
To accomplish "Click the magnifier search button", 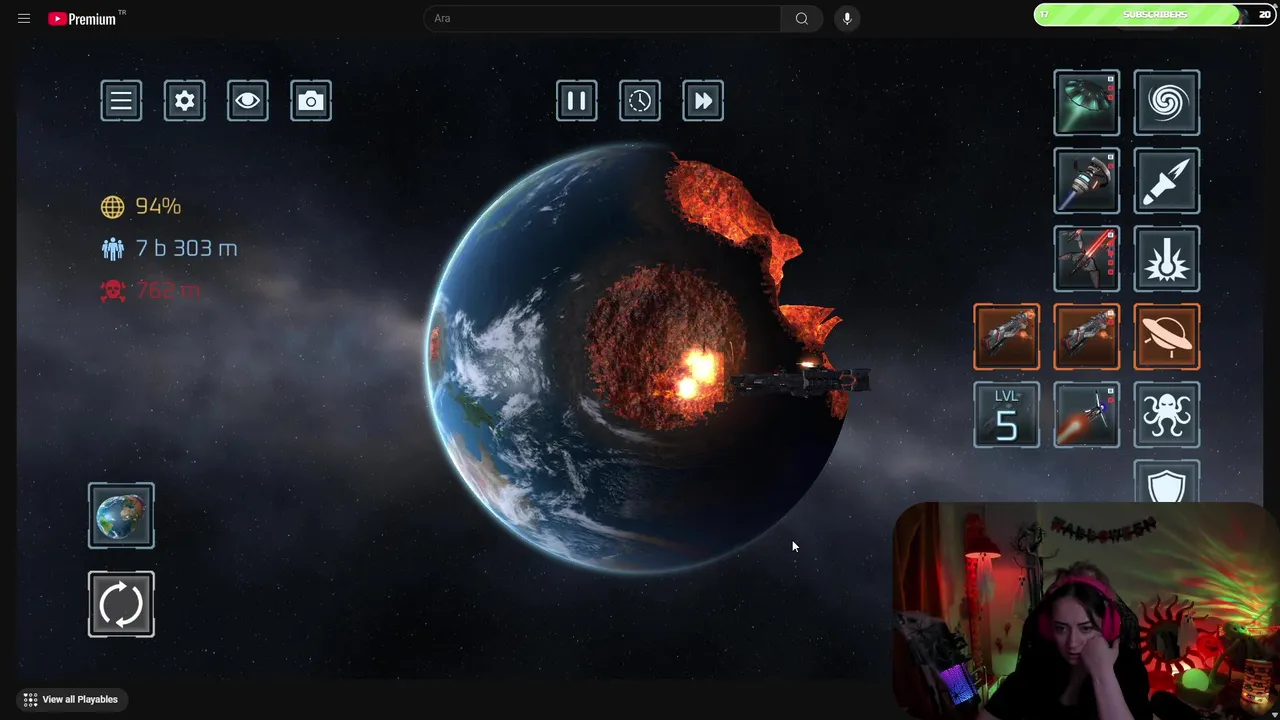I will pyautogui.click(x=801, y=18).
